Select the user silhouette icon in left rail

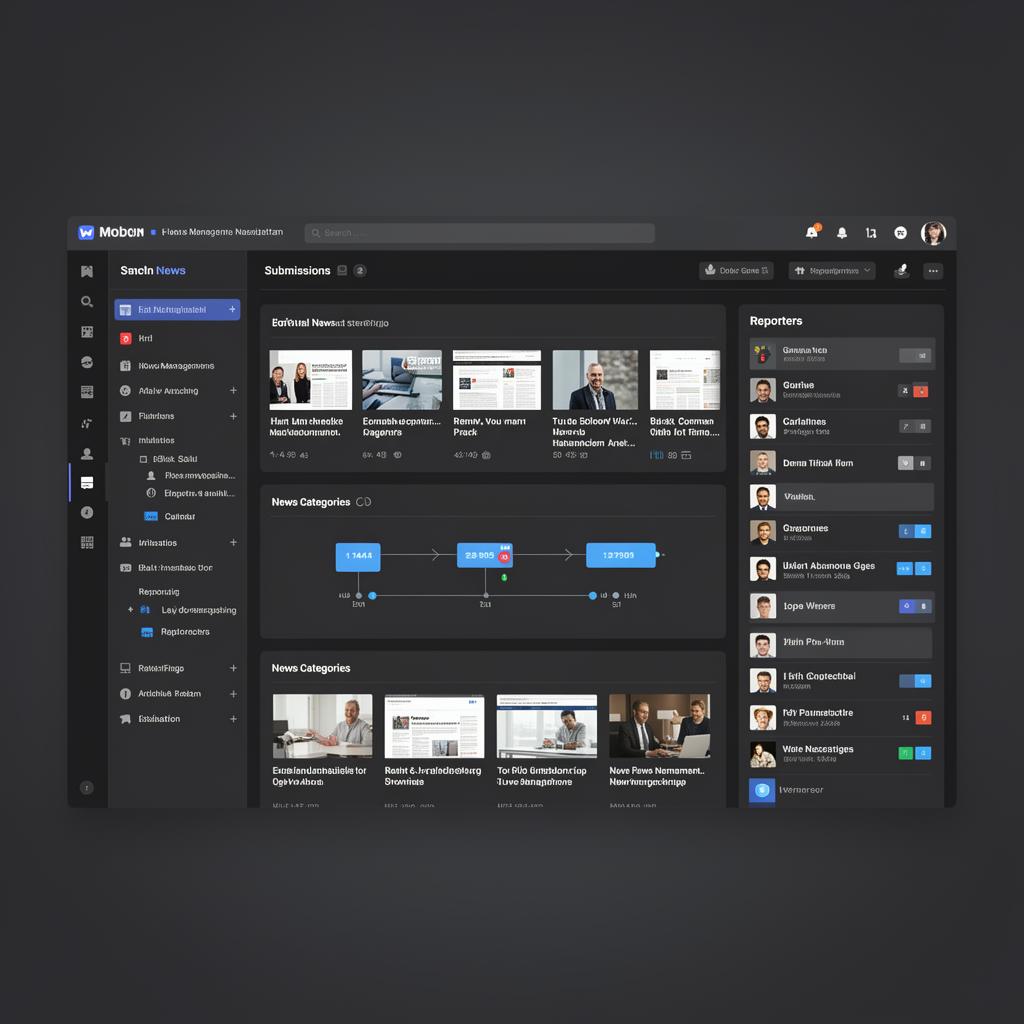pyautogui.click(x=87, y=453)
